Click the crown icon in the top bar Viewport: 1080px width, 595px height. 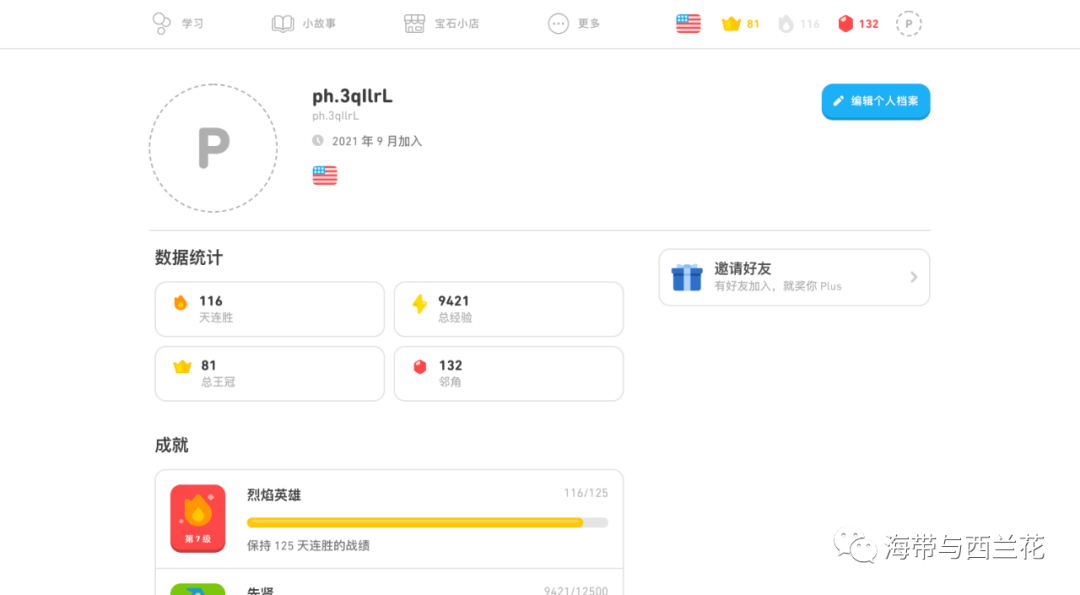[x=731, y=24]
